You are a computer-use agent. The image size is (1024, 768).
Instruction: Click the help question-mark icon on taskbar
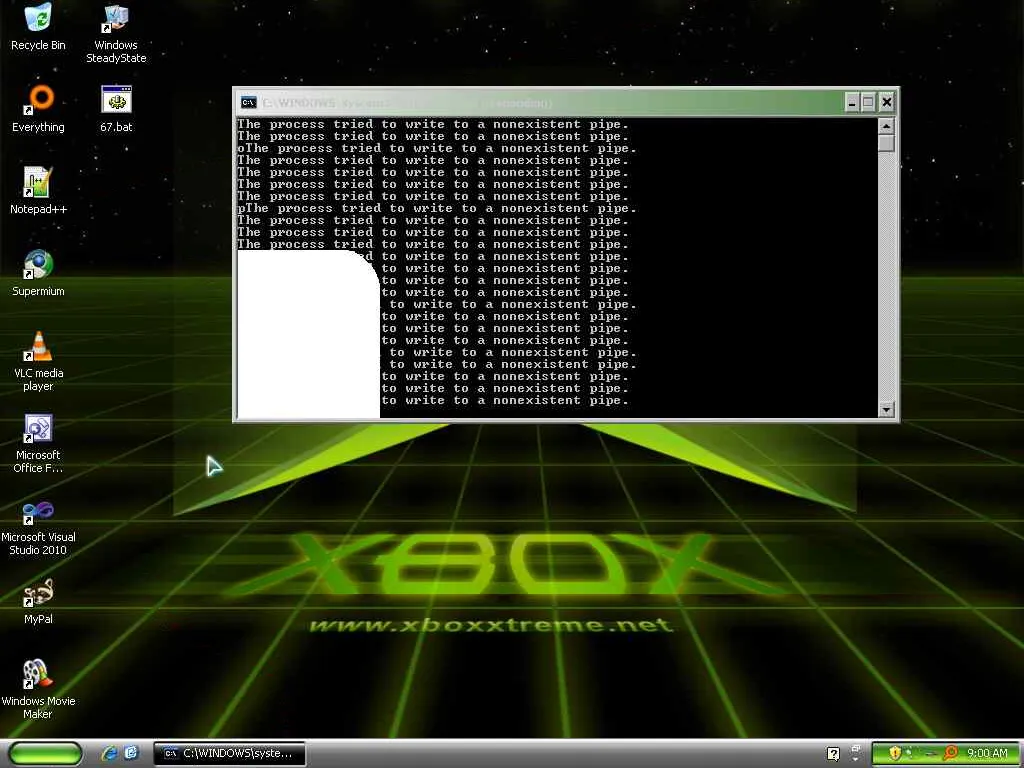point(833,754)
